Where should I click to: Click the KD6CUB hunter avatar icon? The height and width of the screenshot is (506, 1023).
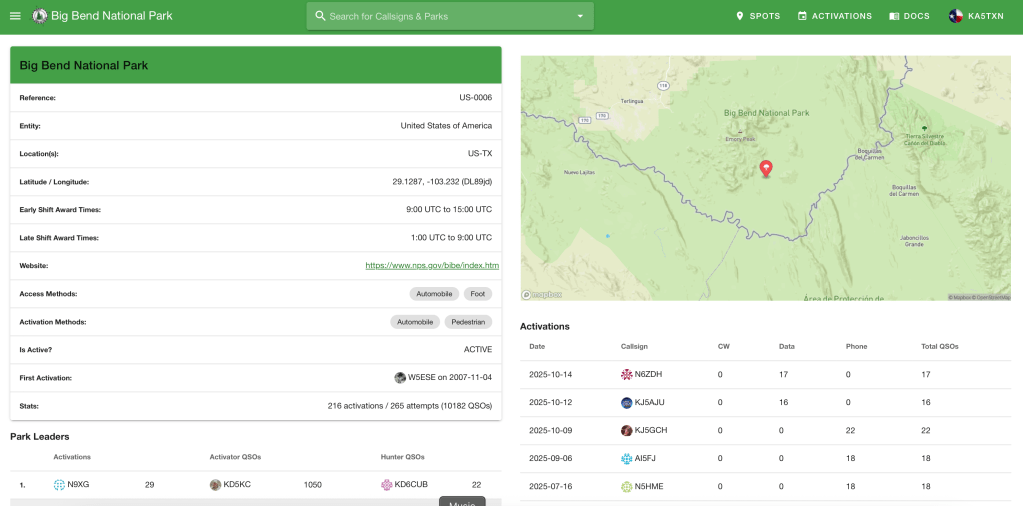tap(387, 485)
